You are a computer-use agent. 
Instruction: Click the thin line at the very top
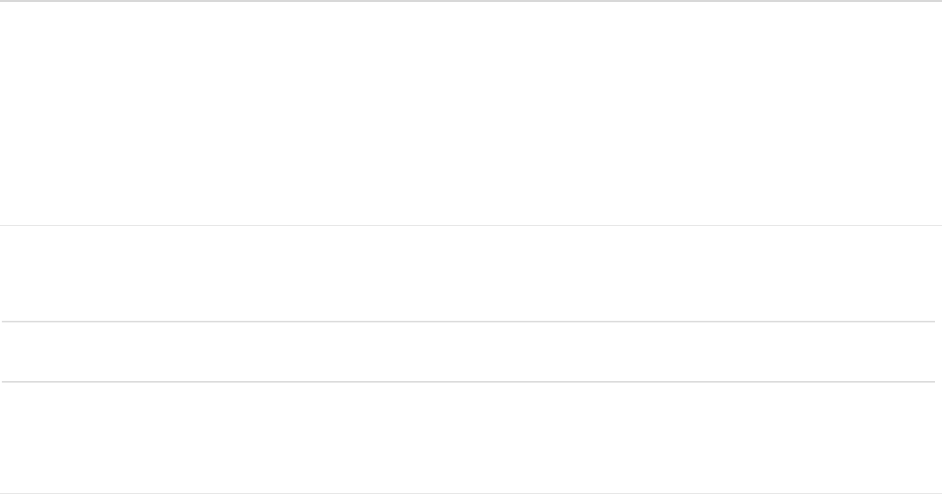tap(470, 1)
